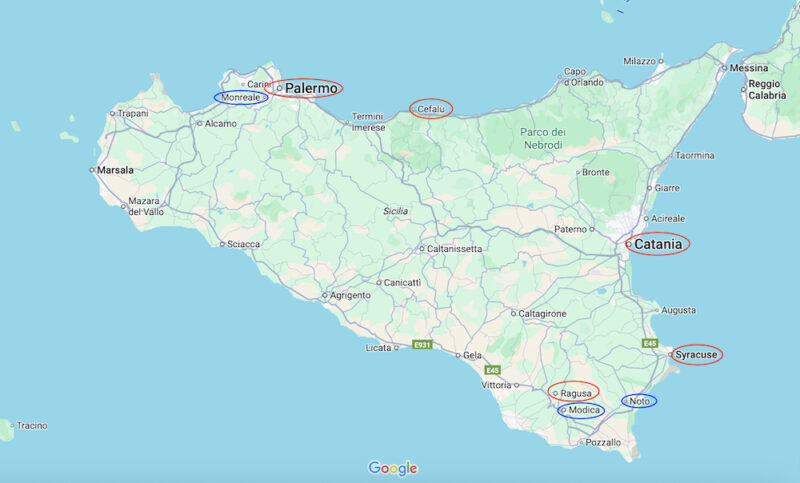This screenshot has height=483, width=800.
Task: Click the Palermo city marker dot
Action: tap(280, 89)
